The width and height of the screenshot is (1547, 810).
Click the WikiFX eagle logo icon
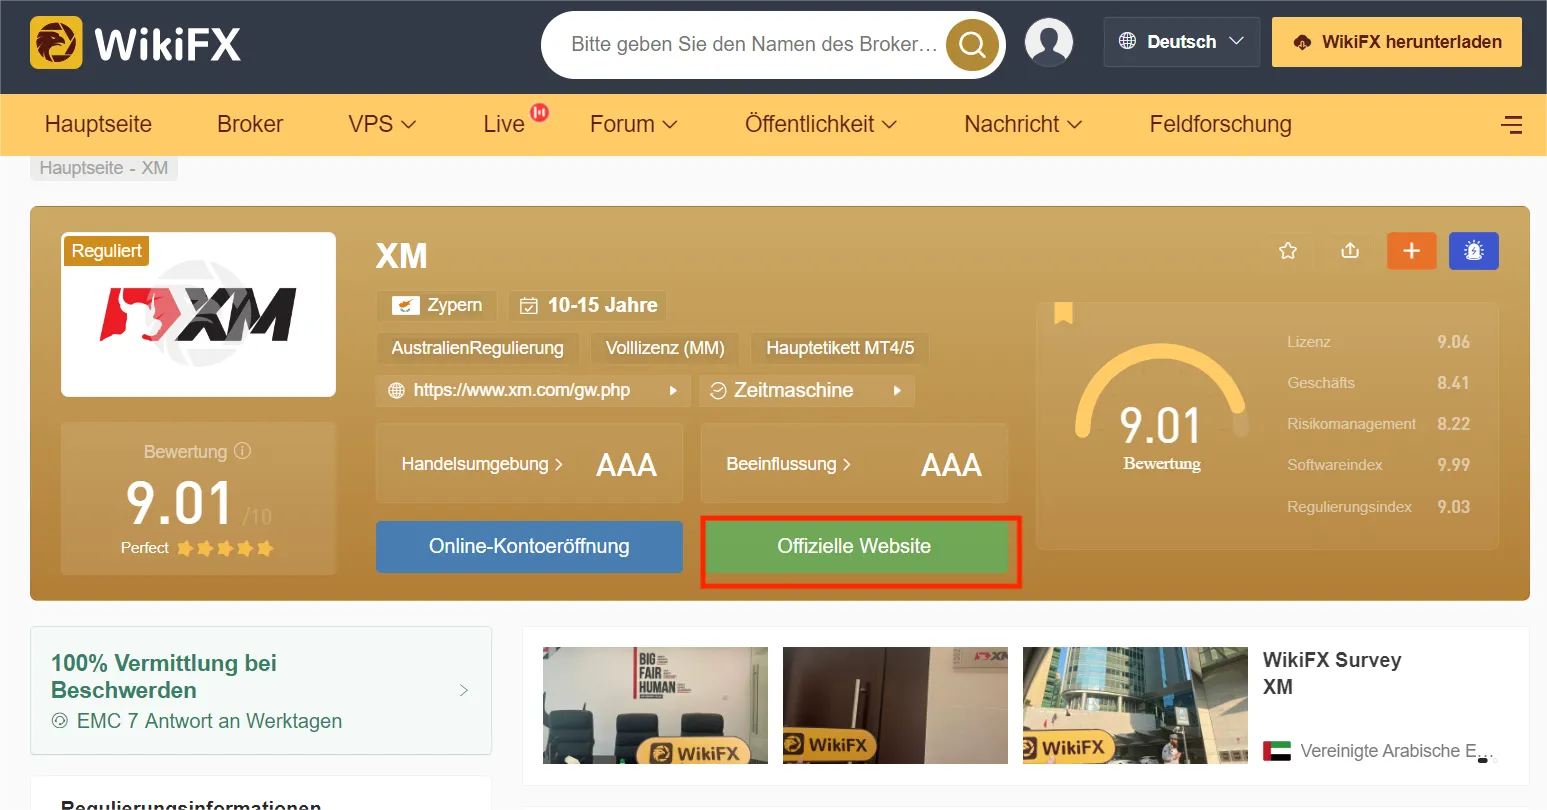56,43
